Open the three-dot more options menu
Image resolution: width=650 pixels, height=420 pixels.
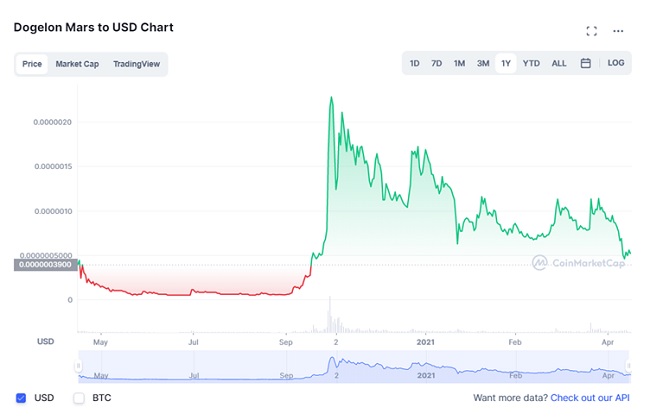(x=618, y=31)
